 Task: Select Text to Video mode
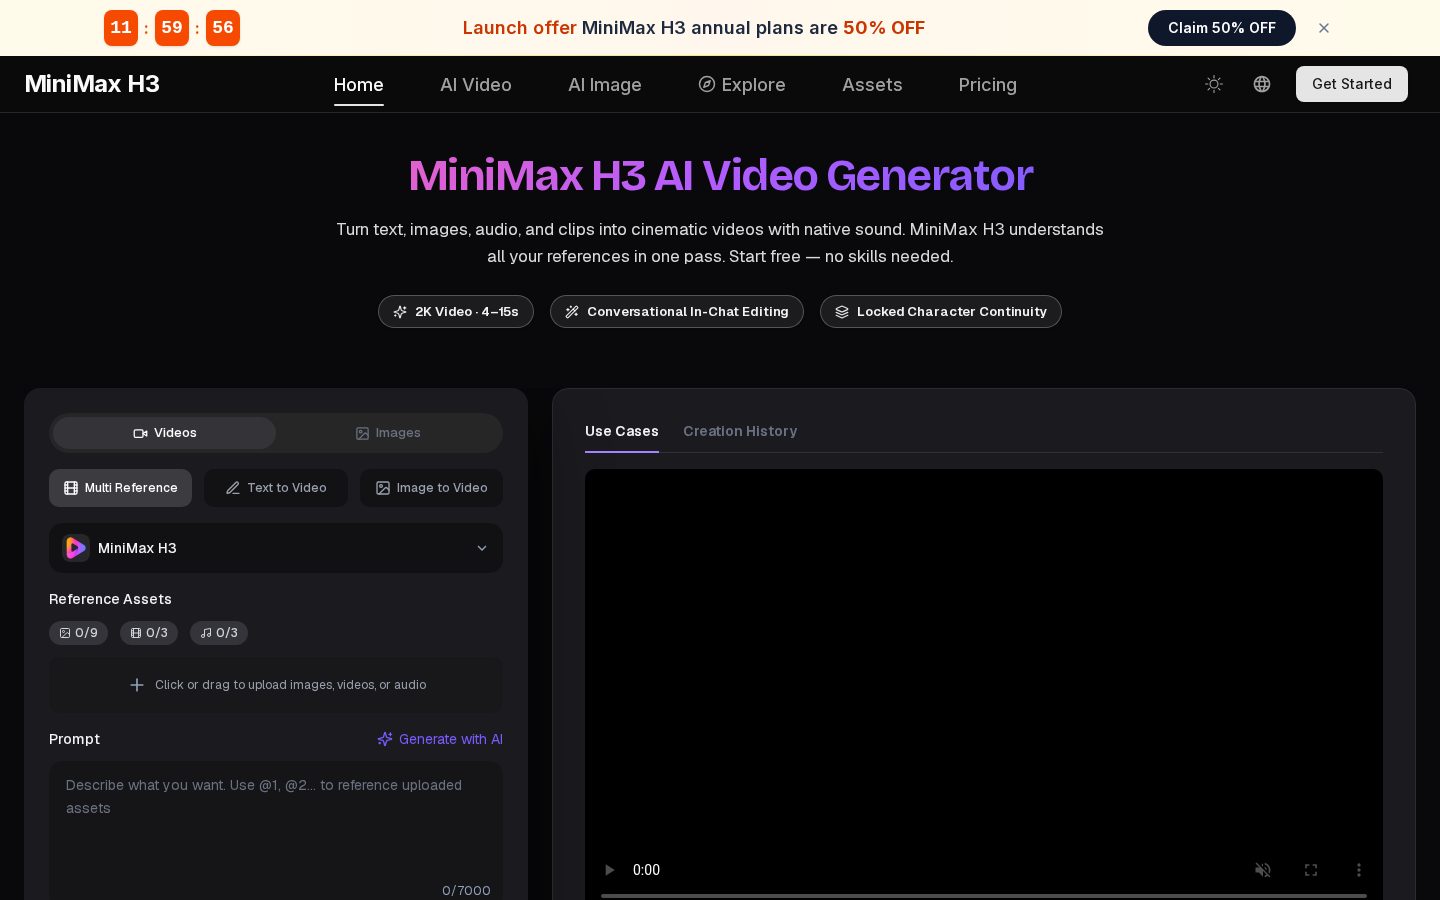pyautogui.click(x=276, y=488)
